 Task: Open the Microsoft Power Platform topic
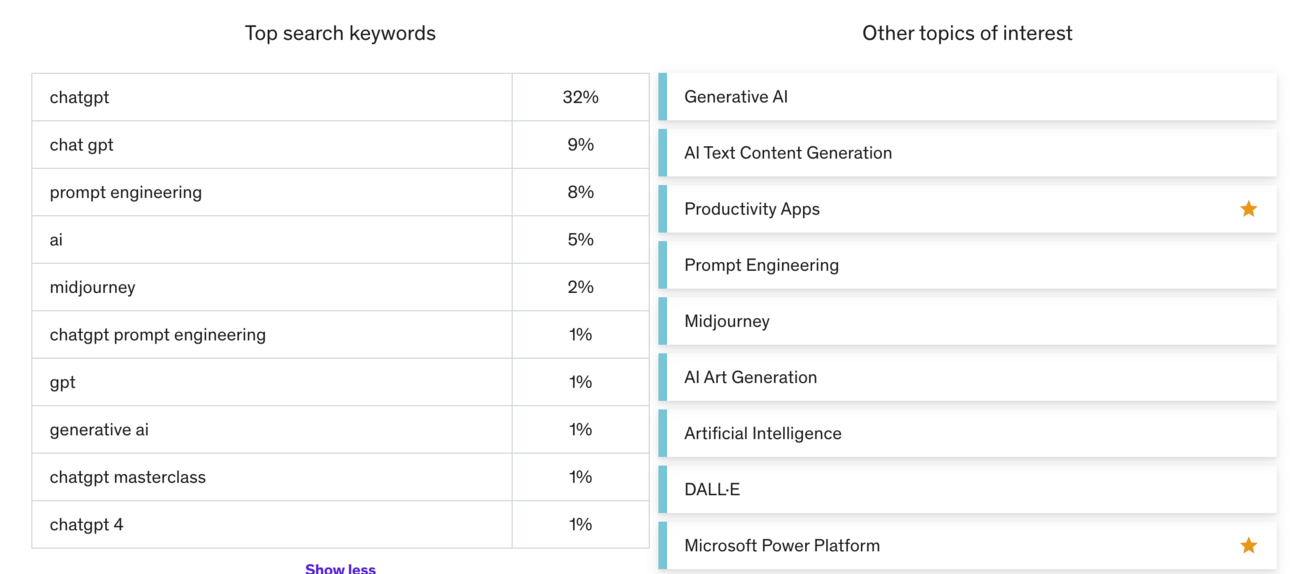(x=782, y=545)
